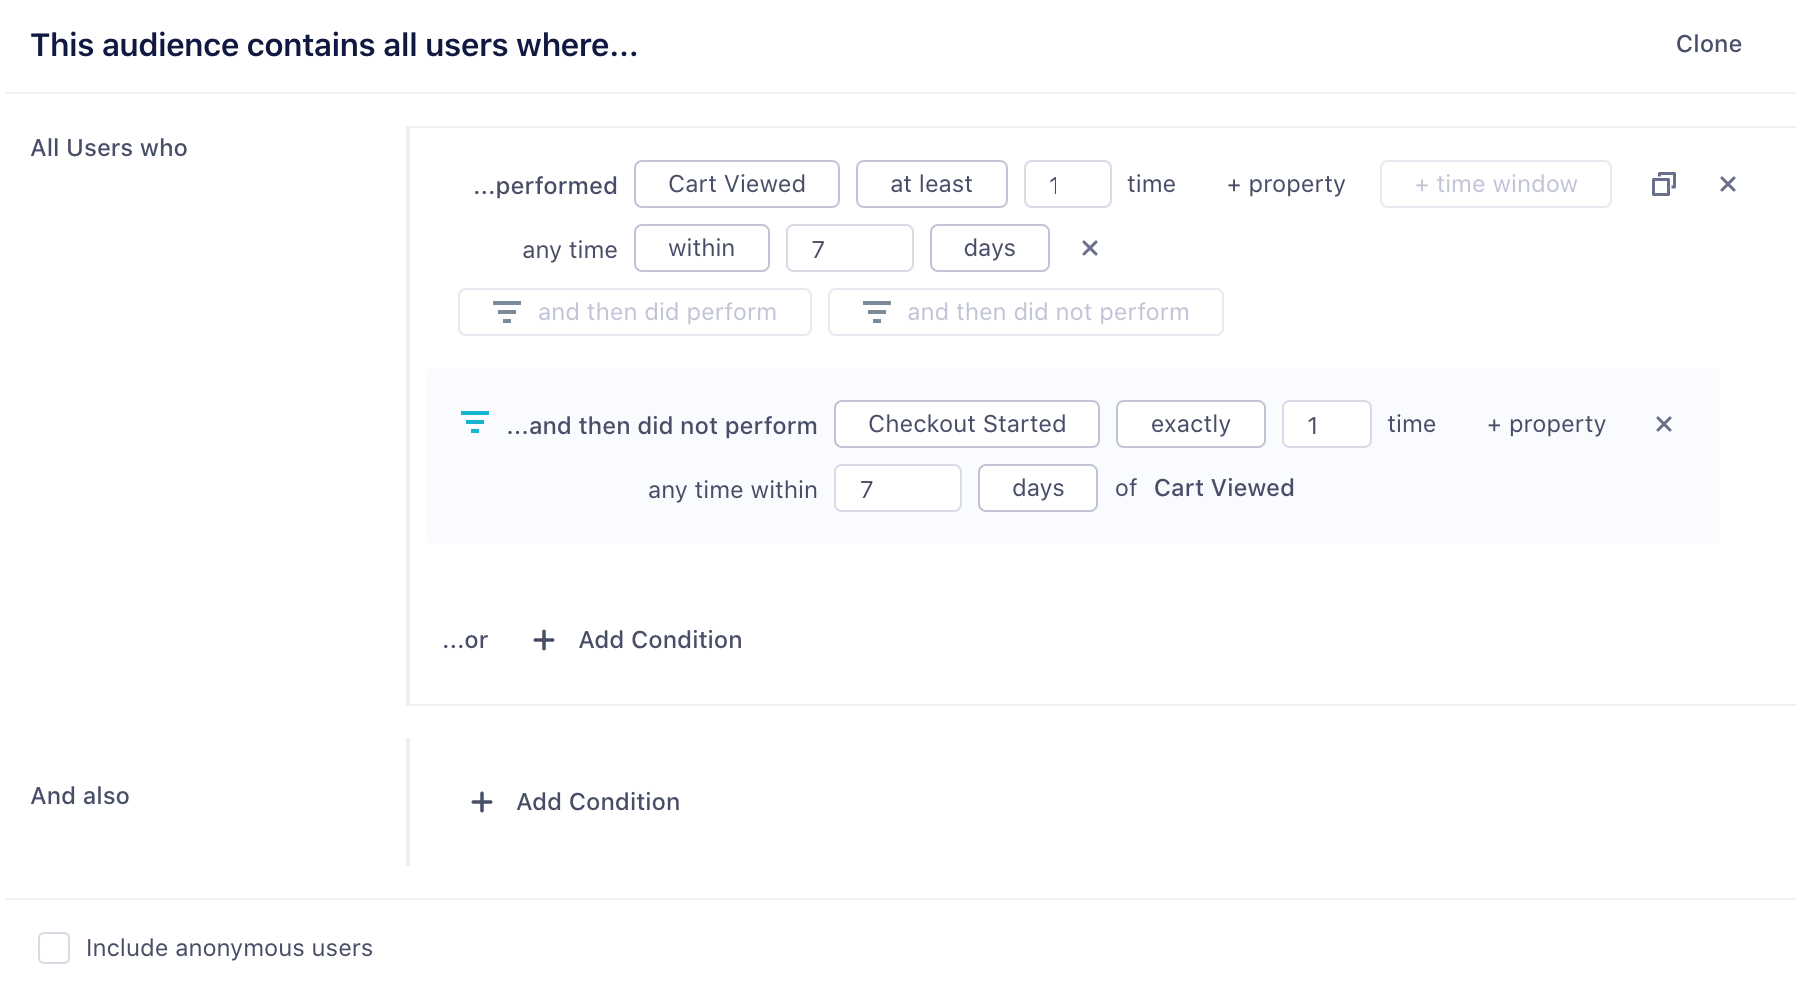
Task: Delete the Checkout Started funnel condition
Action: pyautogui.click(x=1663, y=424)
